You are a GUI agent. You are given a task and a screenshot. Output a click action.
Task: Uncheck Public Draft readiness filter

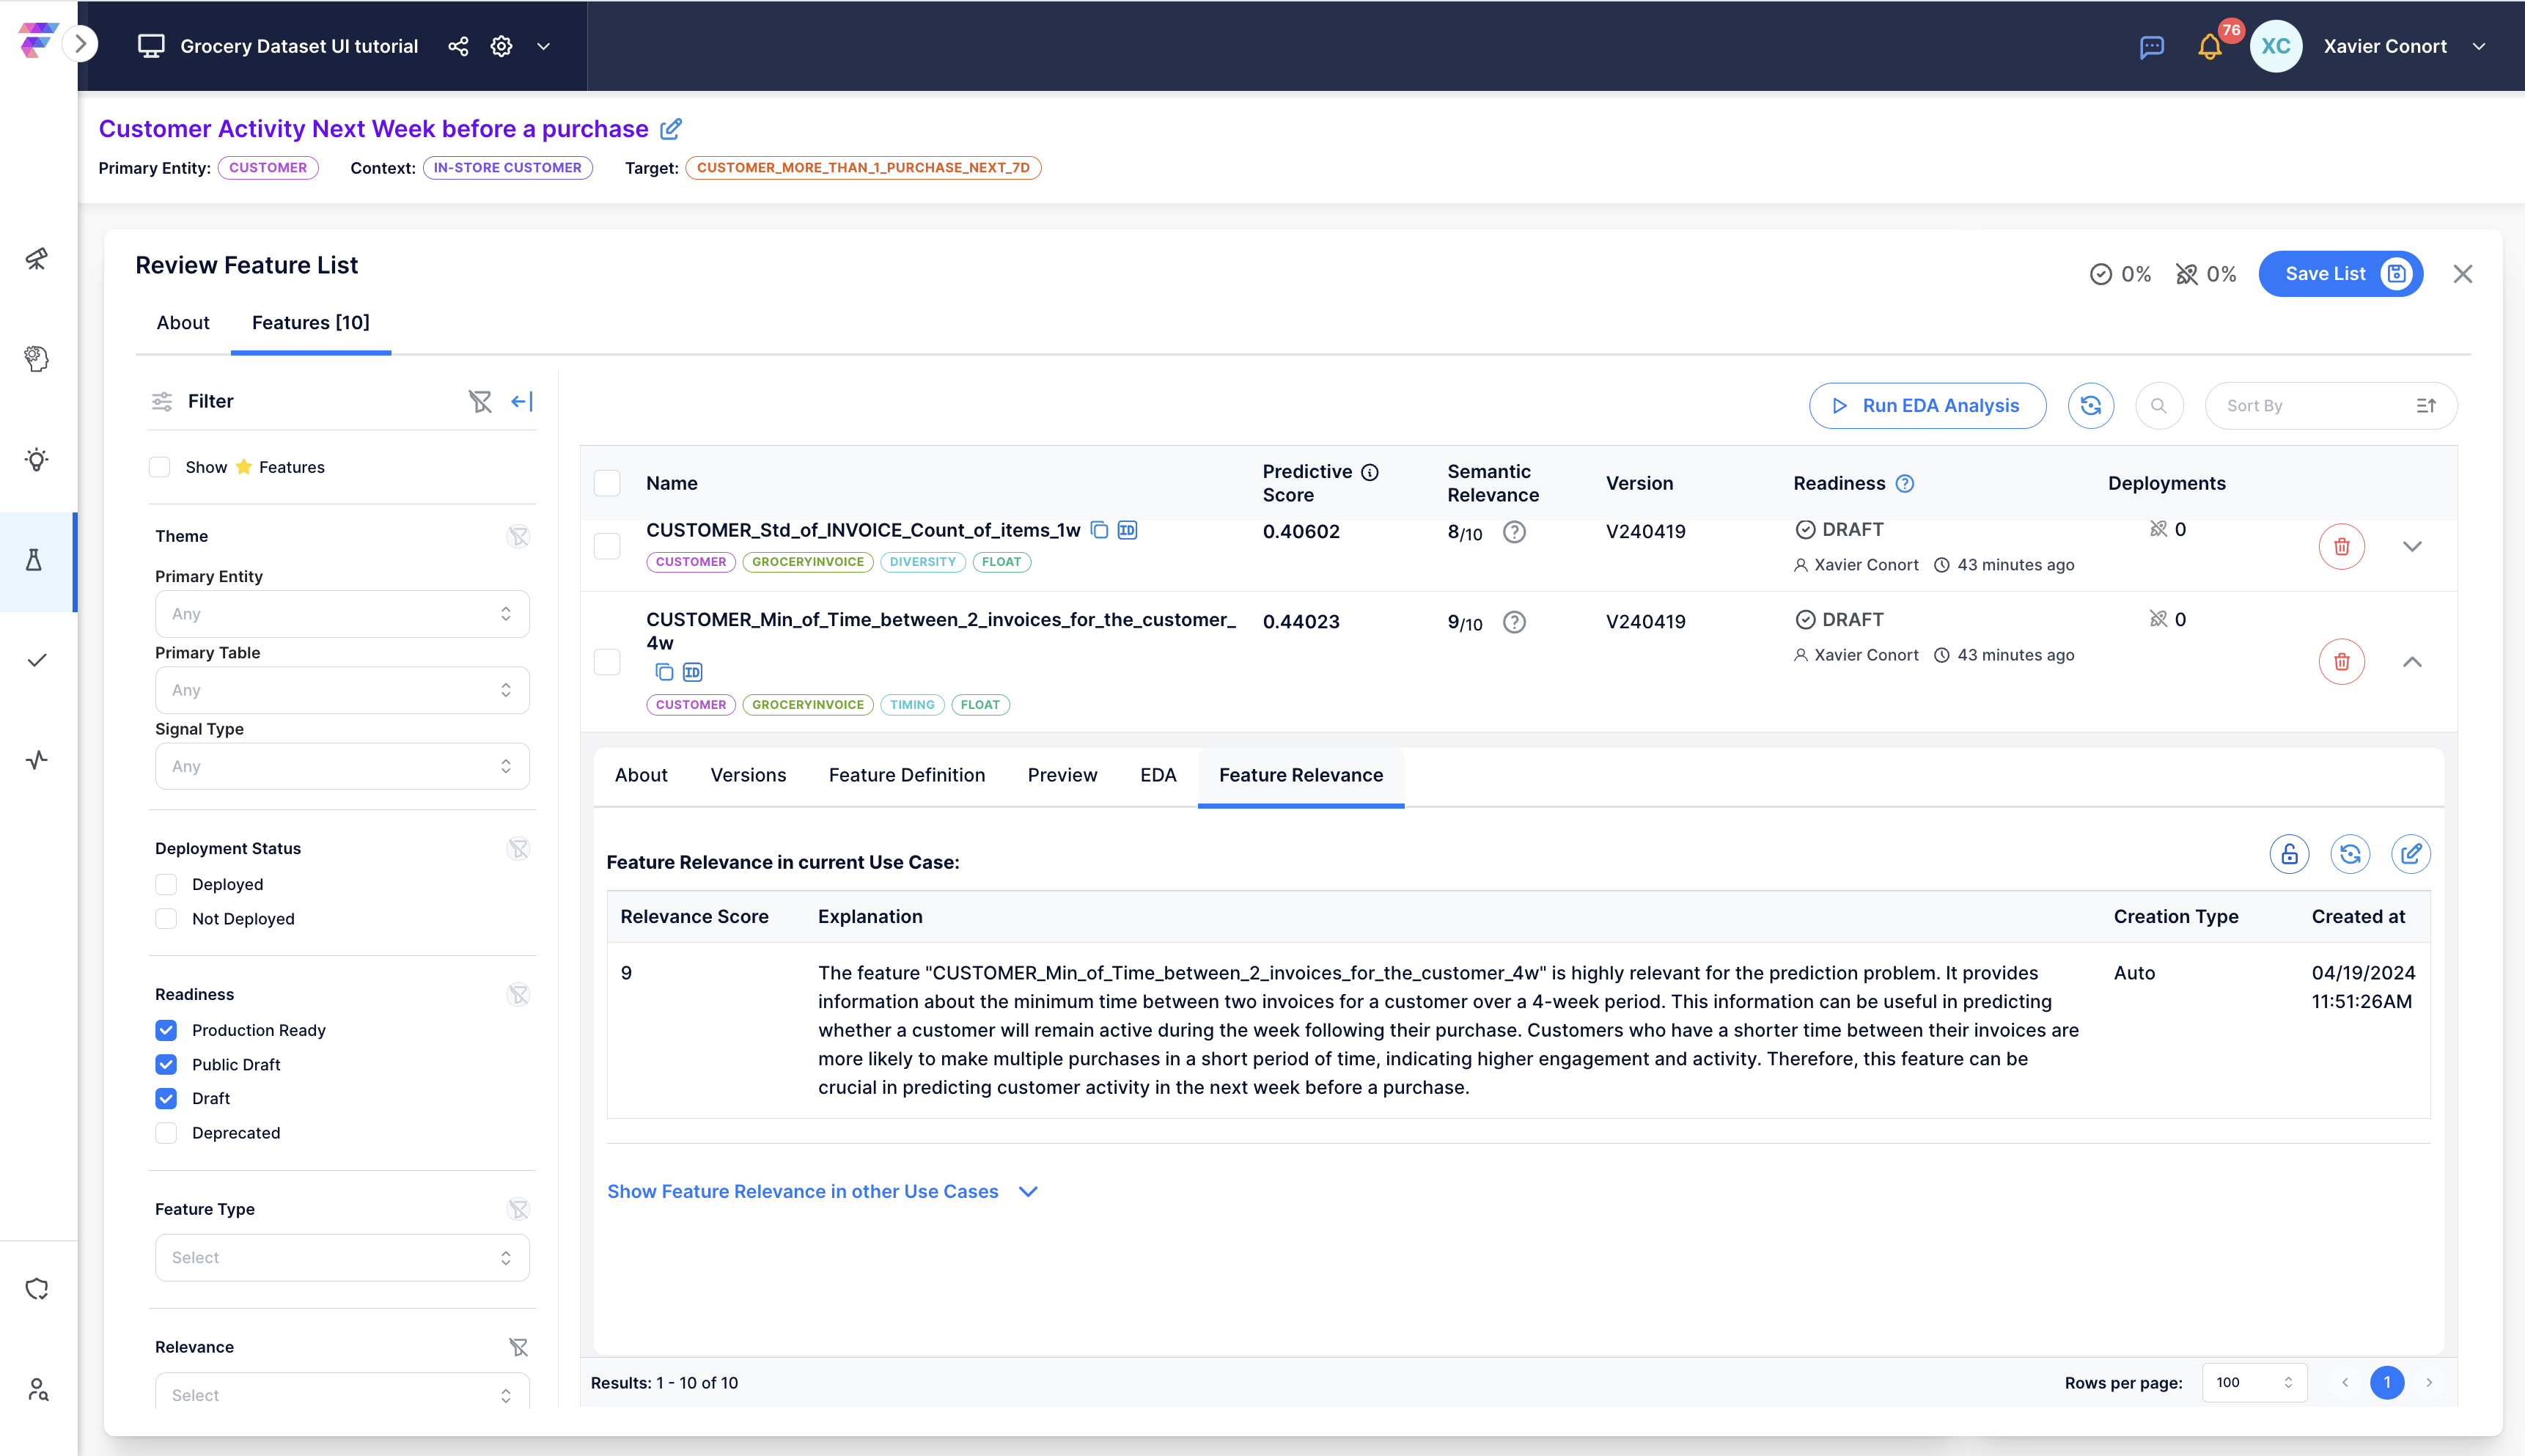coord(166,1065)
